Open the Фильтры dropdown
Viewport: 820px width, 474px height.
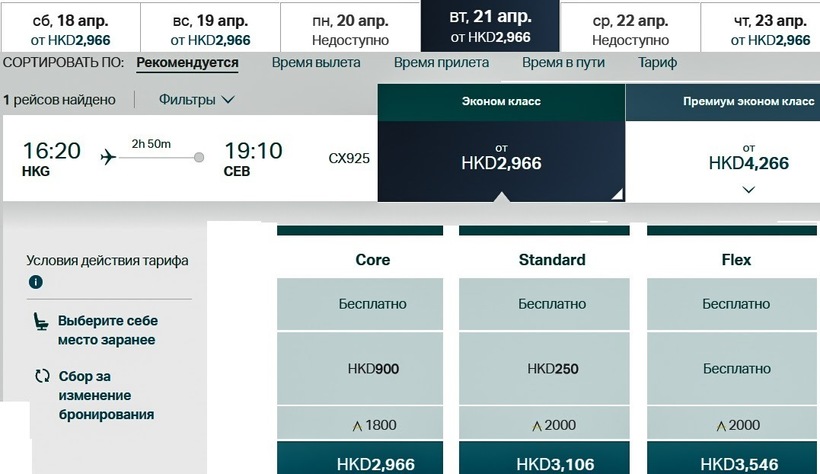[196, 100]
